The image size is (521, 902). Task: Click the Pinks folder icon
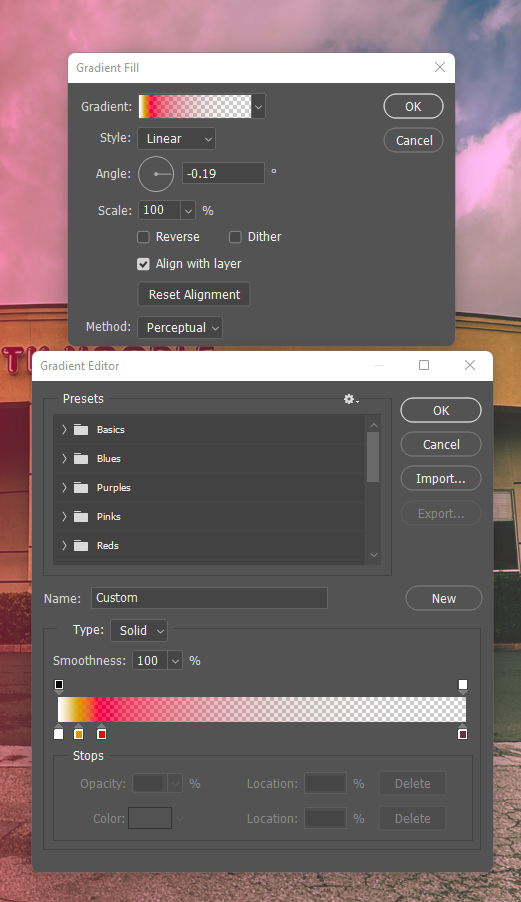81,517
